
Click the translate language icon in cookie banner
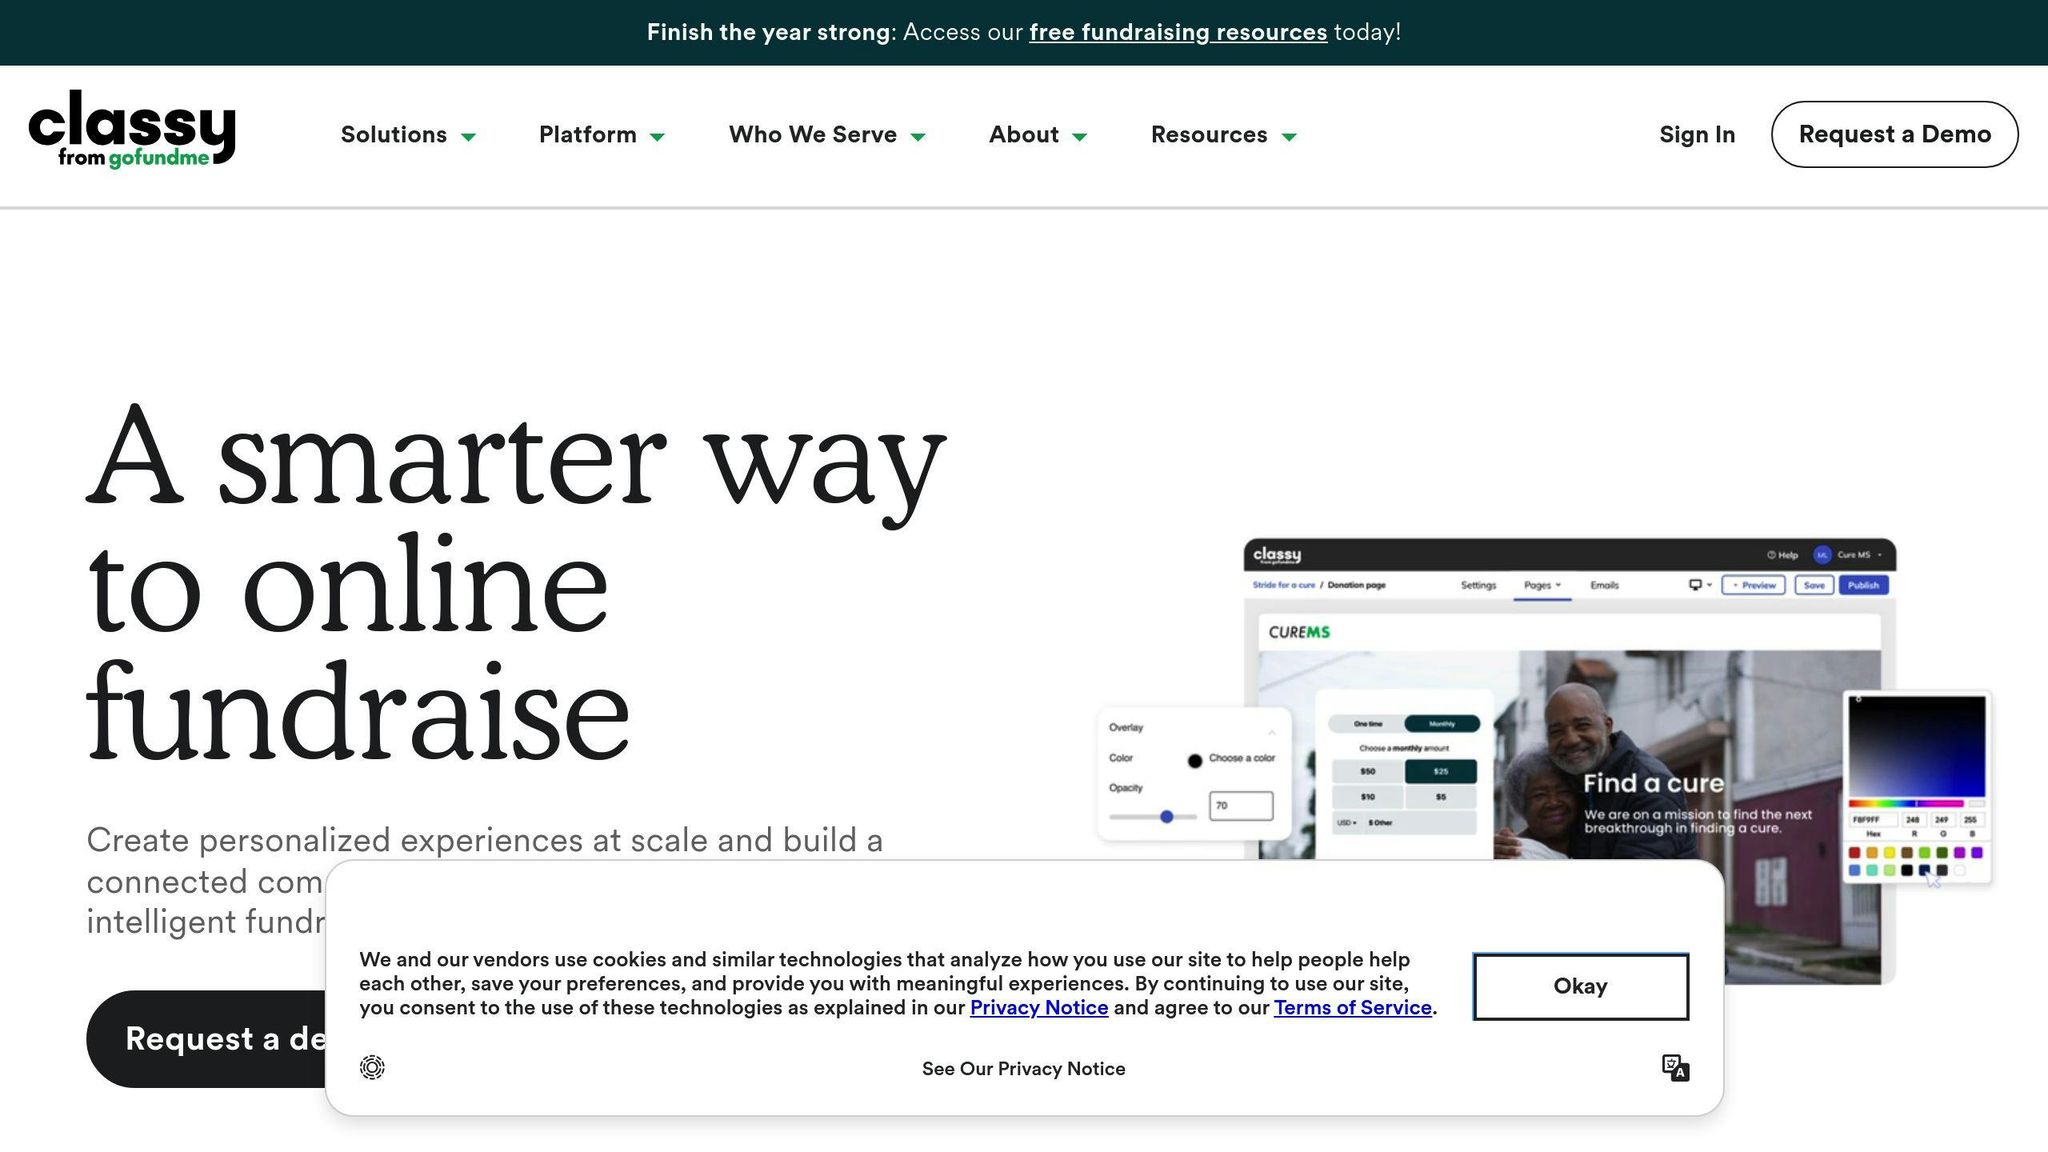[x=1675, y=1067]
